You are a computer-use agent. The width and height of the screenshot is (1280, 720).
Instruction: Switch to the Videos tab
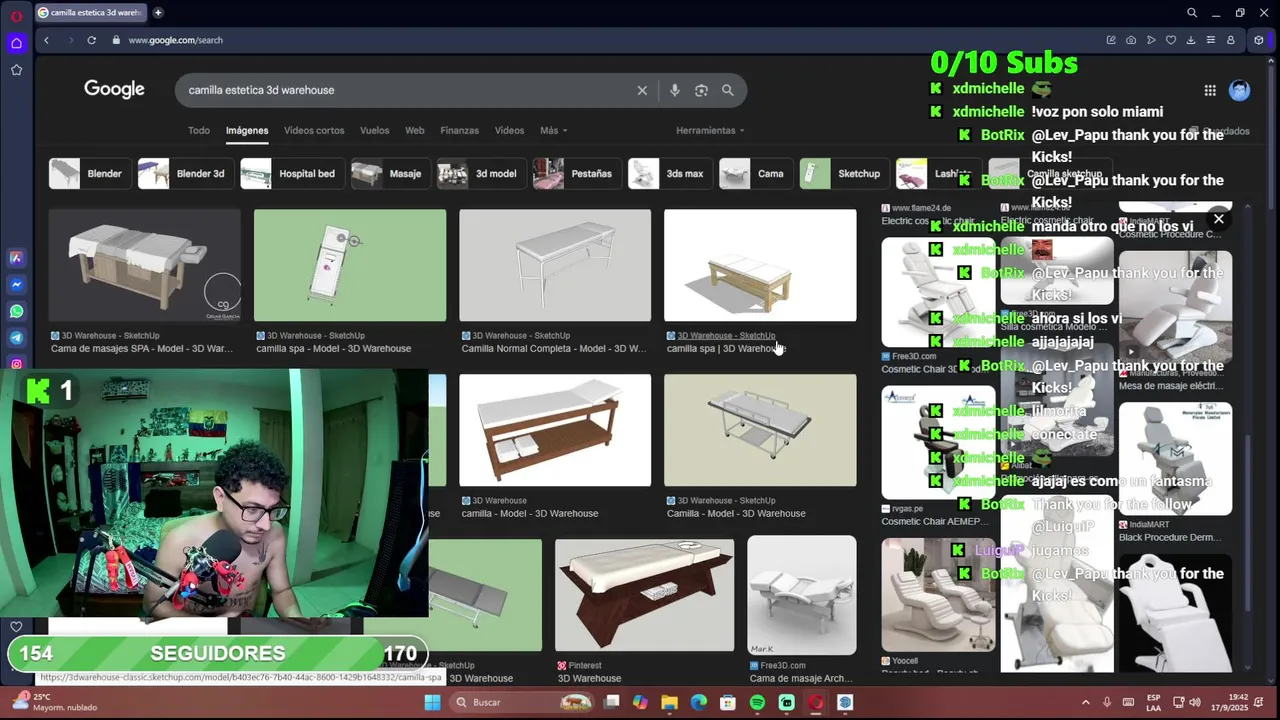(x=509, y=130)
